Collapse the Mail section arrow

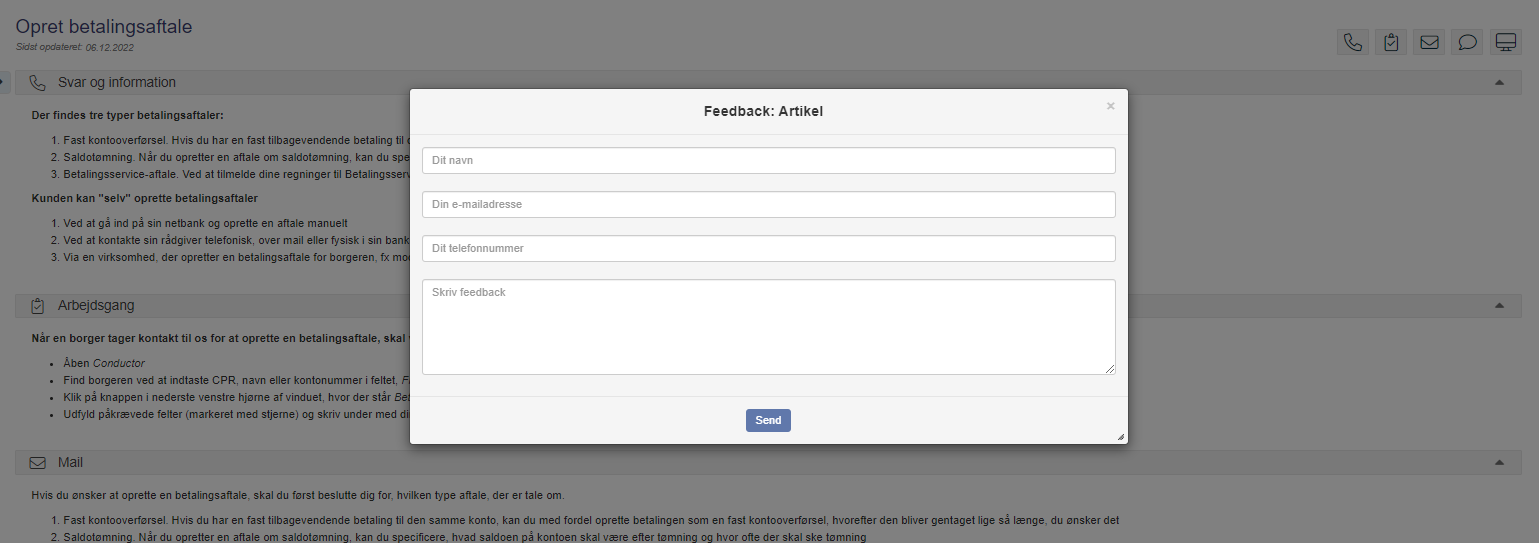pyautogui.click(x=1499, y=463)
